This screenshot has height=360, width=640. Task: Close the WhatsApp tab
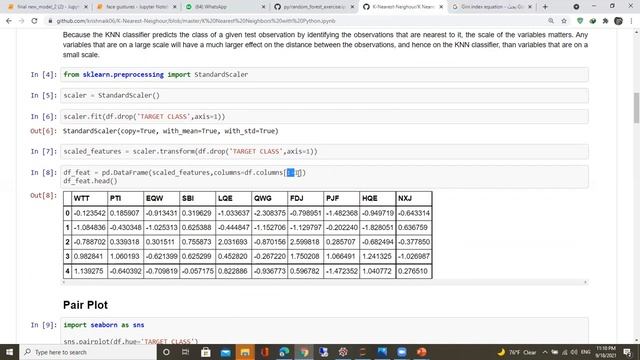coord(263,7)
